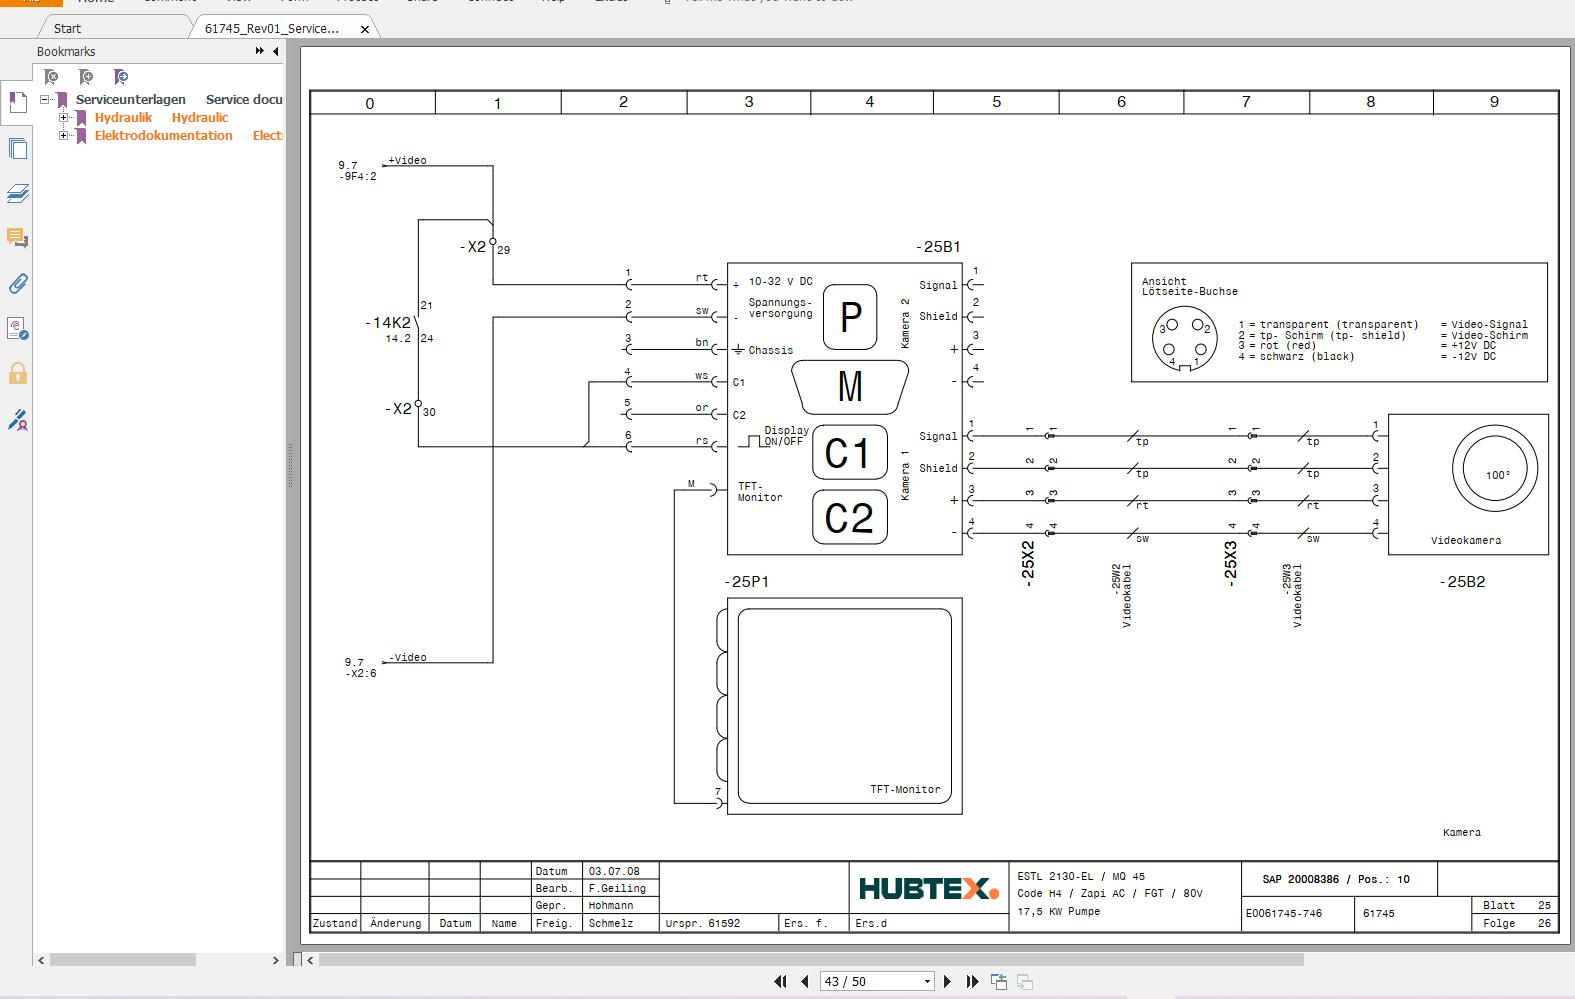Click the bookmarks horizontal scrollbar thumb
The image size is (1575, 999).
122,960
